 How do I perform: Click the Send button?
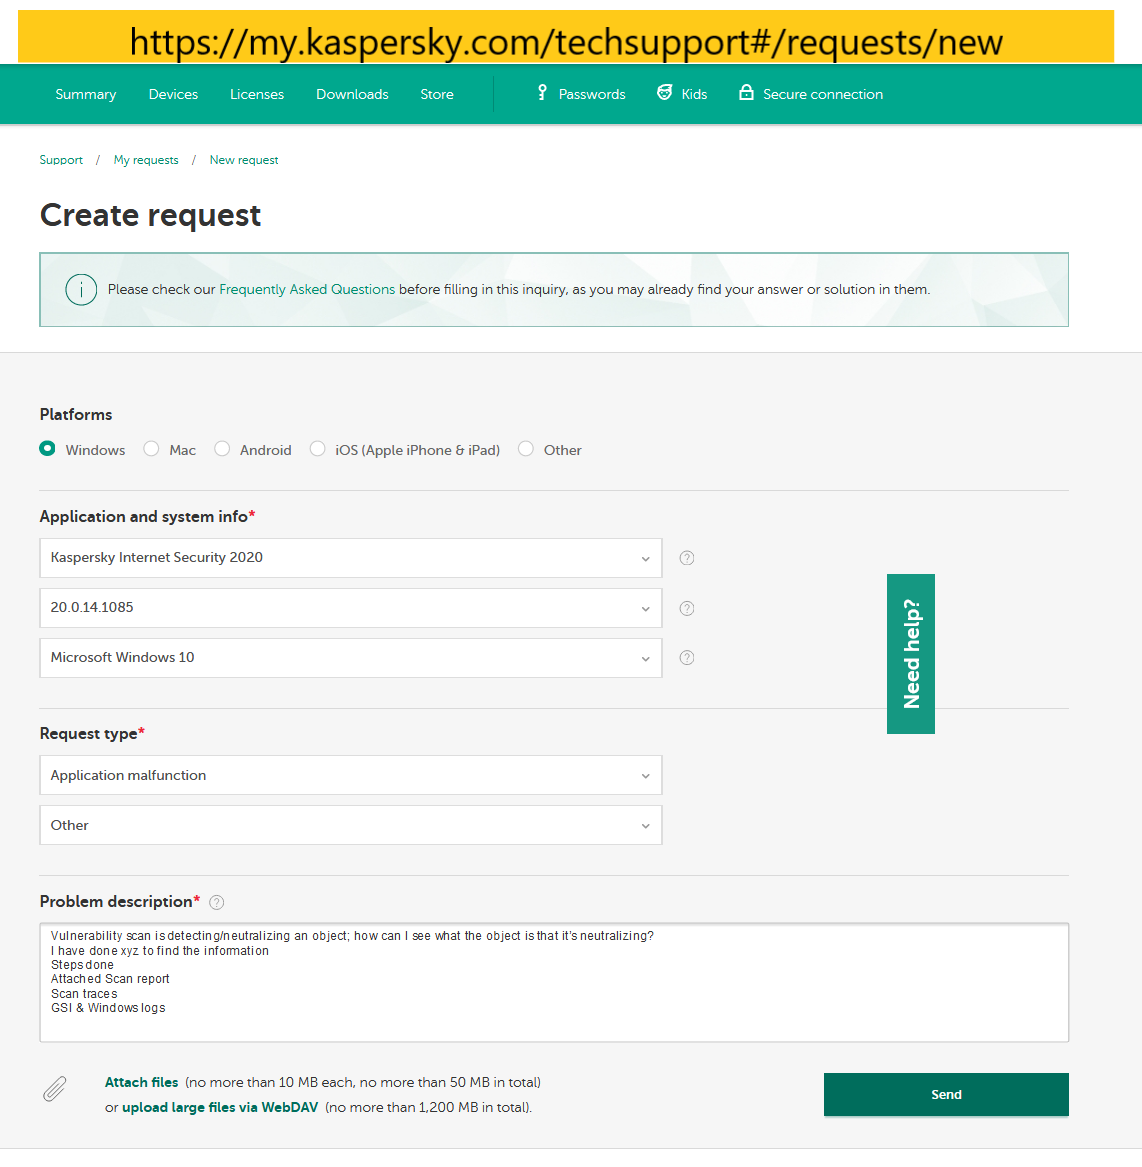click(x=946, y=1095)
